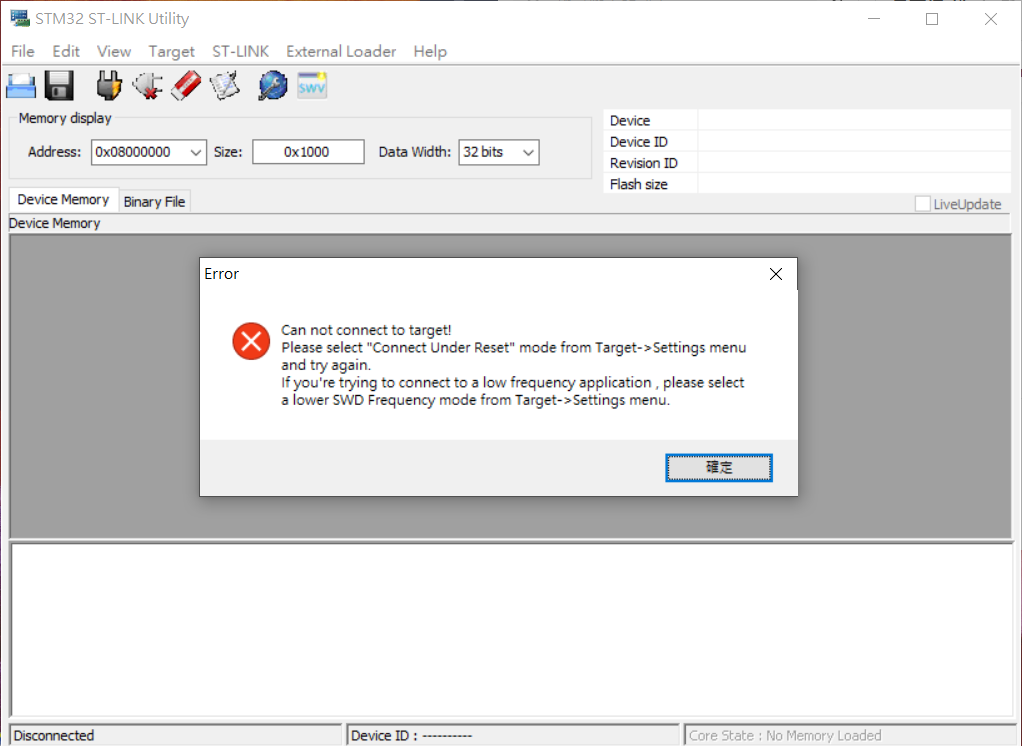Click the Flash size row
Viewport: 1022px width, 746px height.
point(808,184)
